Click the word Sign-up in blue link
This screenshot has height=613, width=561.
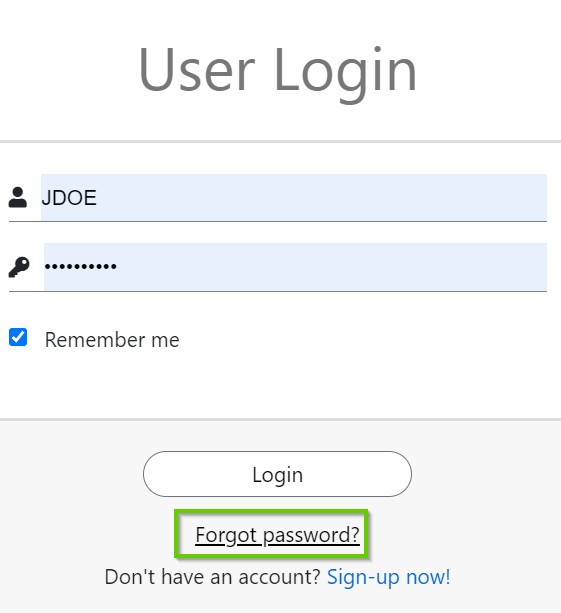363,577
